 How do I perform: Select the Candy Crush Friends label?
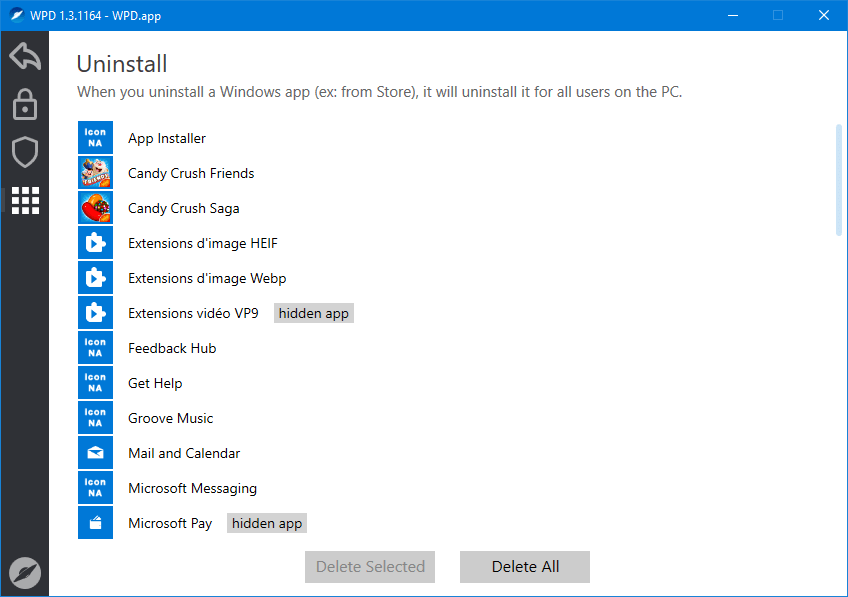pyautogui.click(x=191, y=174)
